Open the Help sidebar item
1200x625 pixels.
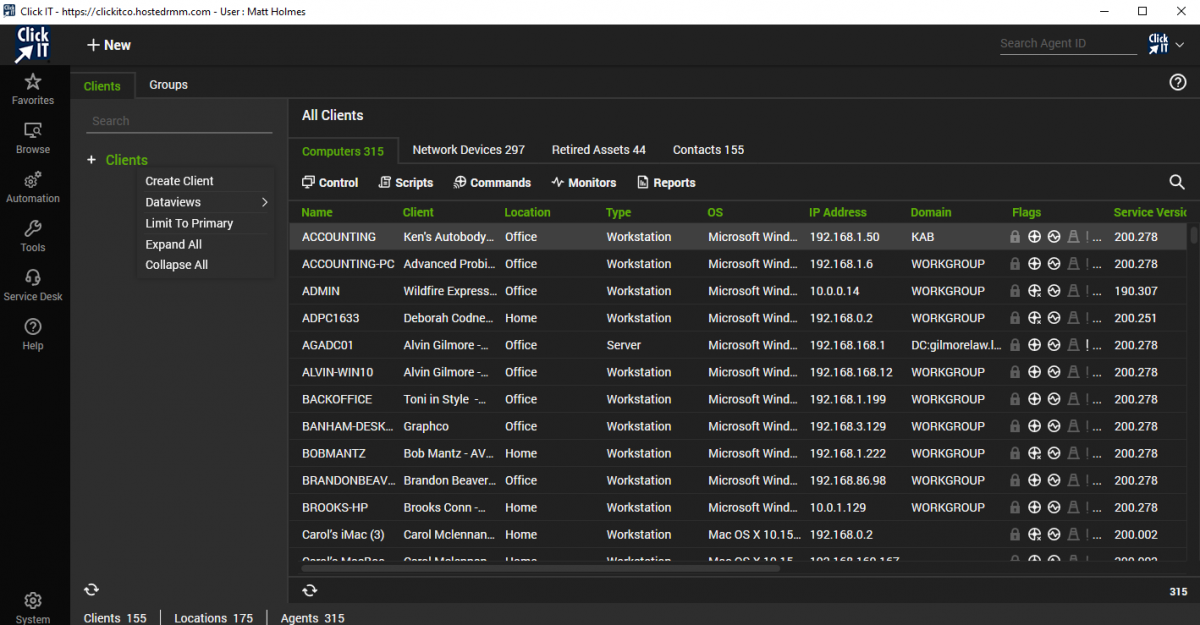click(33, 334)
